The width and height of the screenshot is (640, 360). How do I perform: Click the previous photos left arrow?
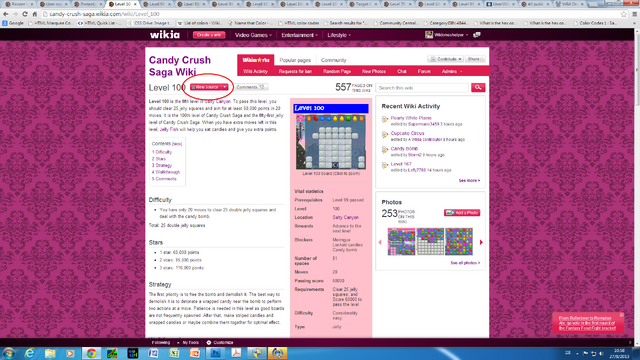pos(380,242)
